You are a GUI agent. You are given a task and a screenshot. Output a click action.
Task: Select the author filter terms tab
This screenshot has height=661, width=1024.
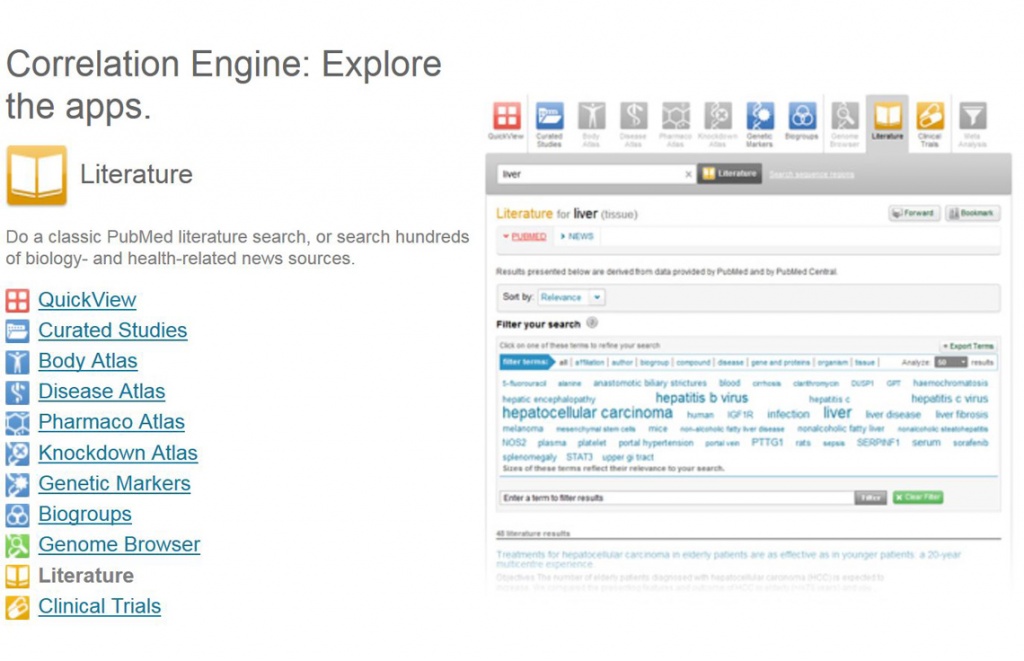click(x=622, y=363)
